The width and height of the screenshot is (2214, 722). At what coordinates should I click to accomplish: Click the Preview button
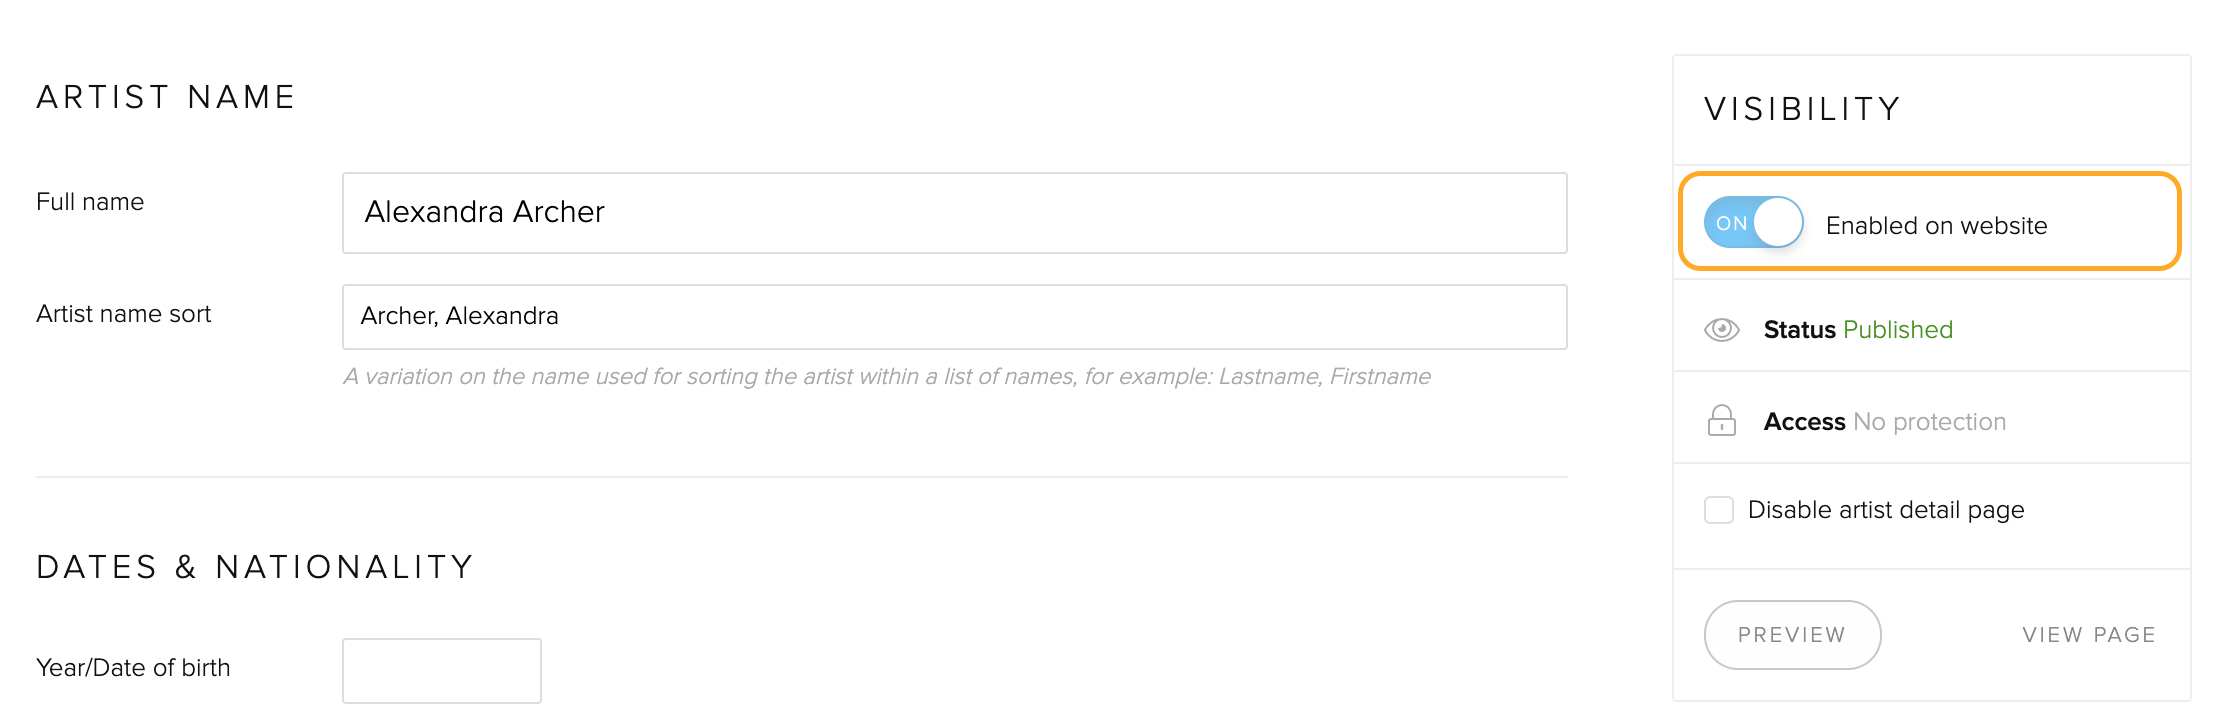tap(1792, 635)
